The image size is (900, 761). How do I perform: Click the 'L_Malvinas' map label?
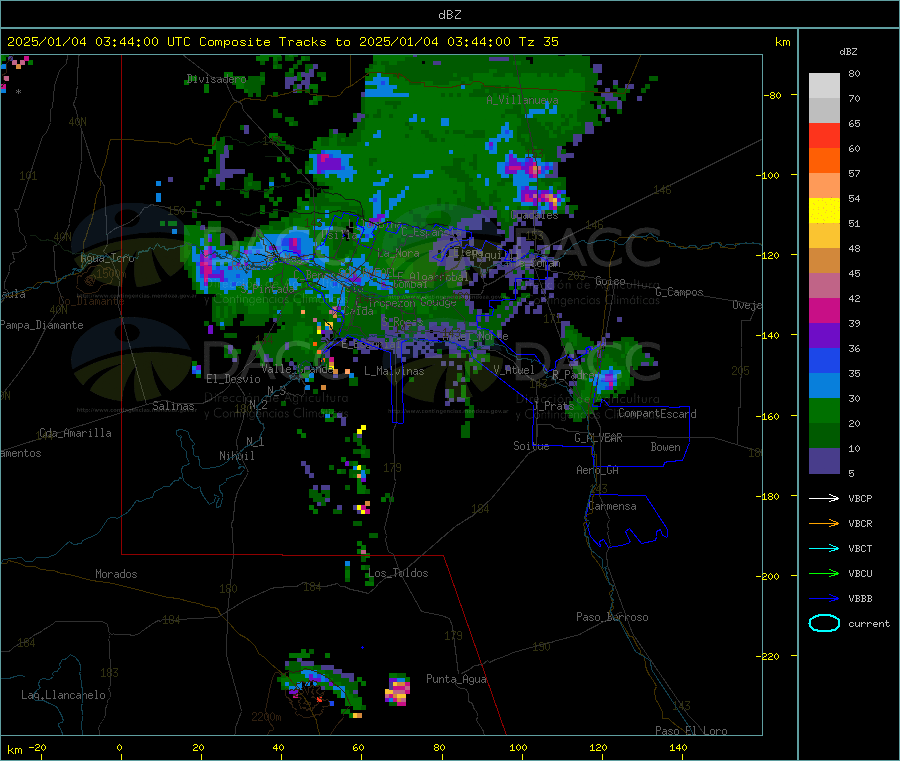pos(394,371)
